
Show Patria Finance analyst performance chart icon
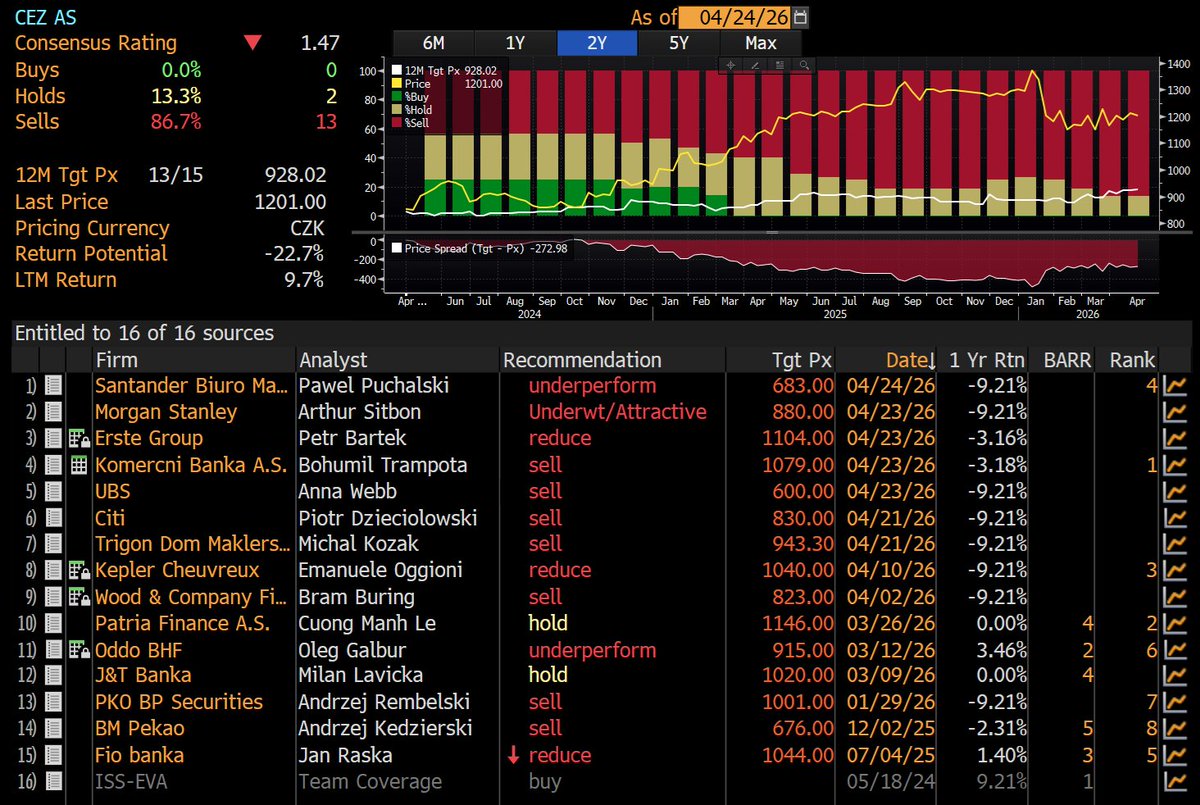point(1176,624)
